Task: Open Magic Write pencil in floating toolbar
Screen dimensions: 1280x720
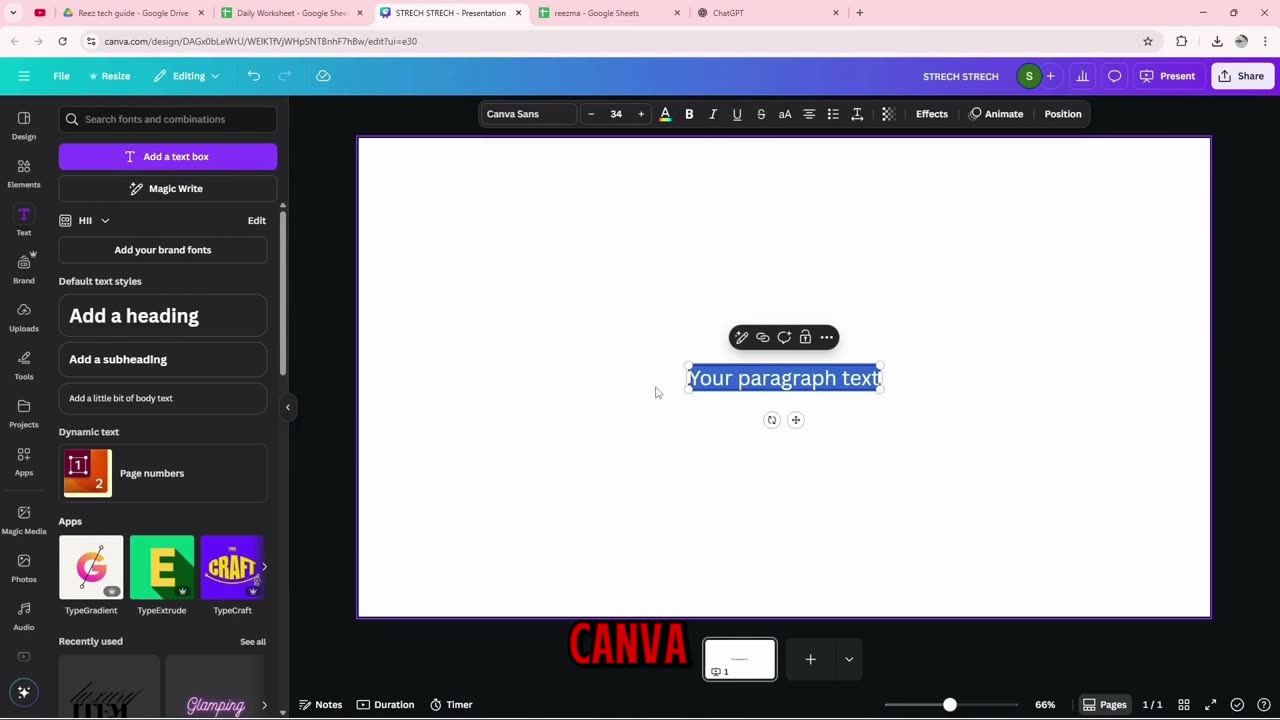Action: [x=741, y=337]
